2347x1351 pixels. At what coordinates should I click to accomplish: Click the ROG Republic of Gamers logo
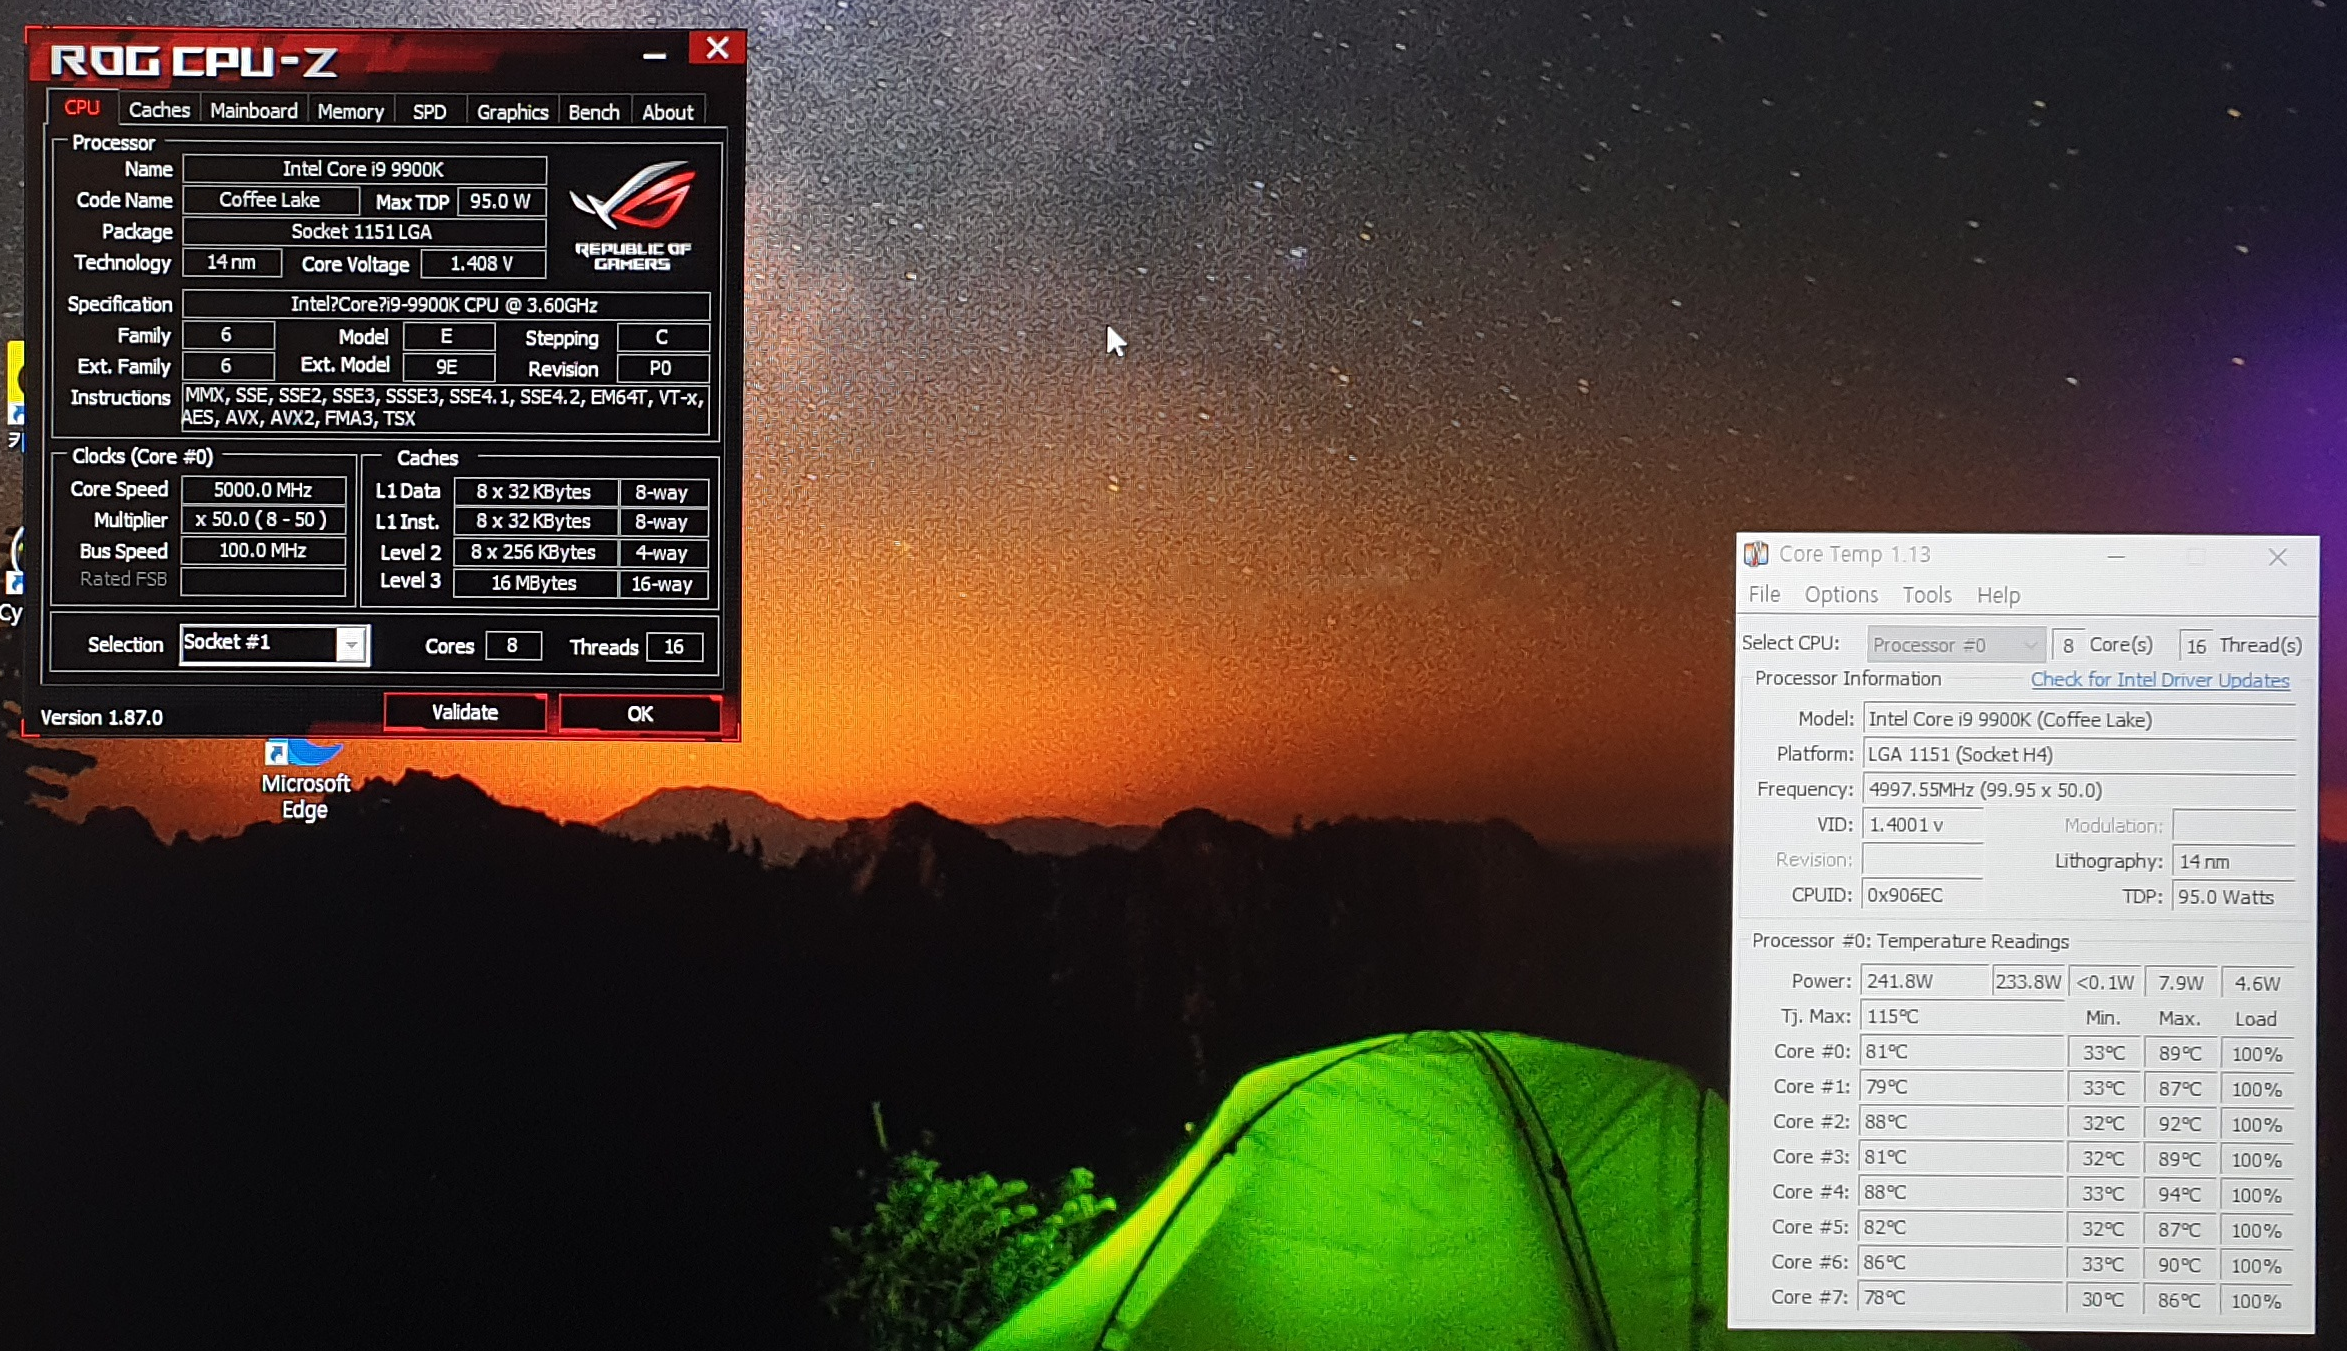click(x=633, y=215)
